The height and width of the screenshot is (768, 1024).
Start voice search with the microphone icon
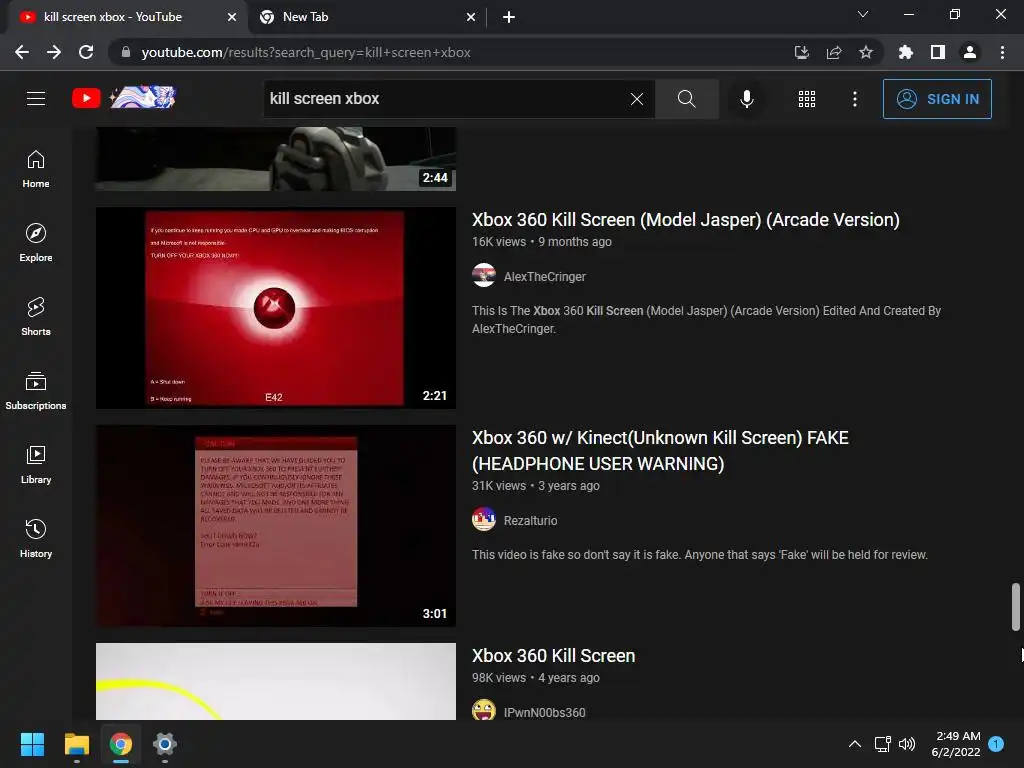(x=746, y=99)
